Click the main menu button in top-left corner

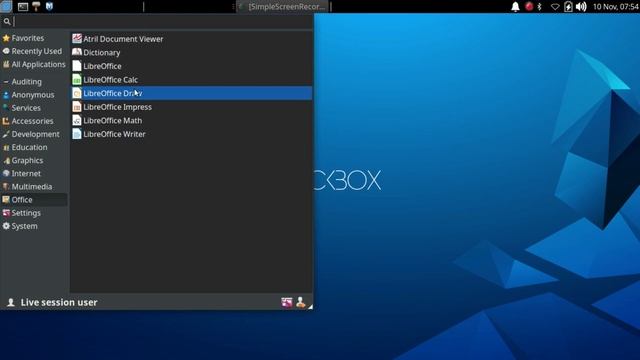click(x=6, y=6)
